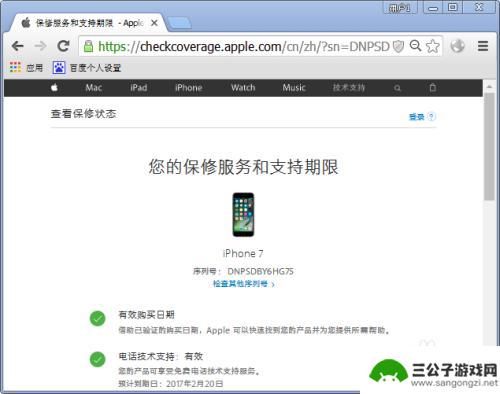The width and height of the screenshot is (500, 394).
Task: Click the green check beside 有效购买日期
Action: coord(97,318)
